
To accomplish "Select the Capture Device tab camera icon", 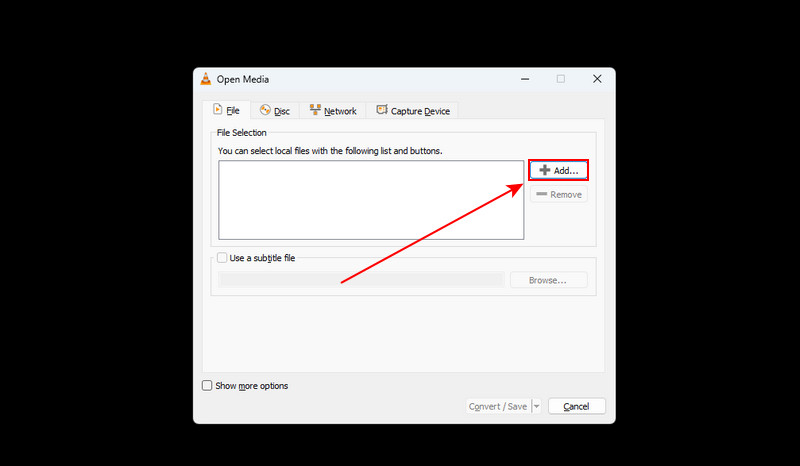I will tap(382, 110).
